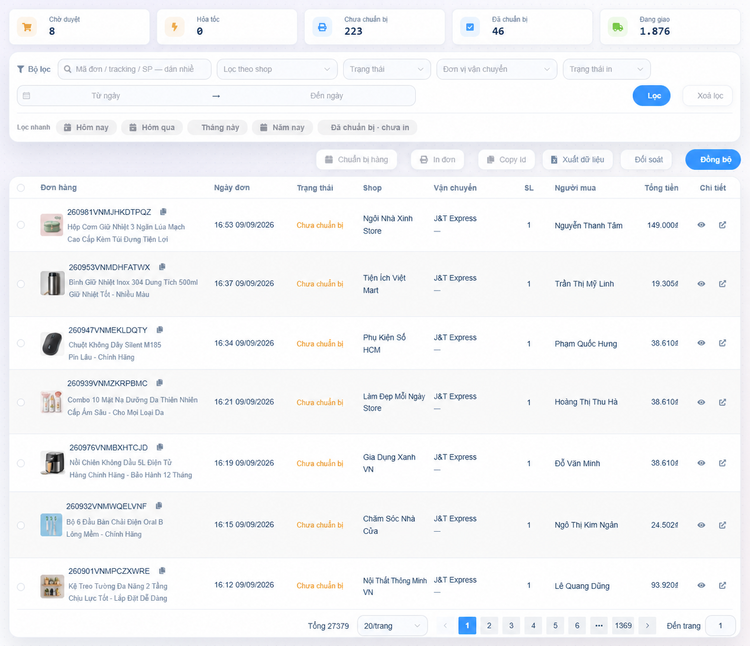Screen dimensions: 750x646
Task: Click the Chuẩn bị hàng button
Action: pos(357,160)
